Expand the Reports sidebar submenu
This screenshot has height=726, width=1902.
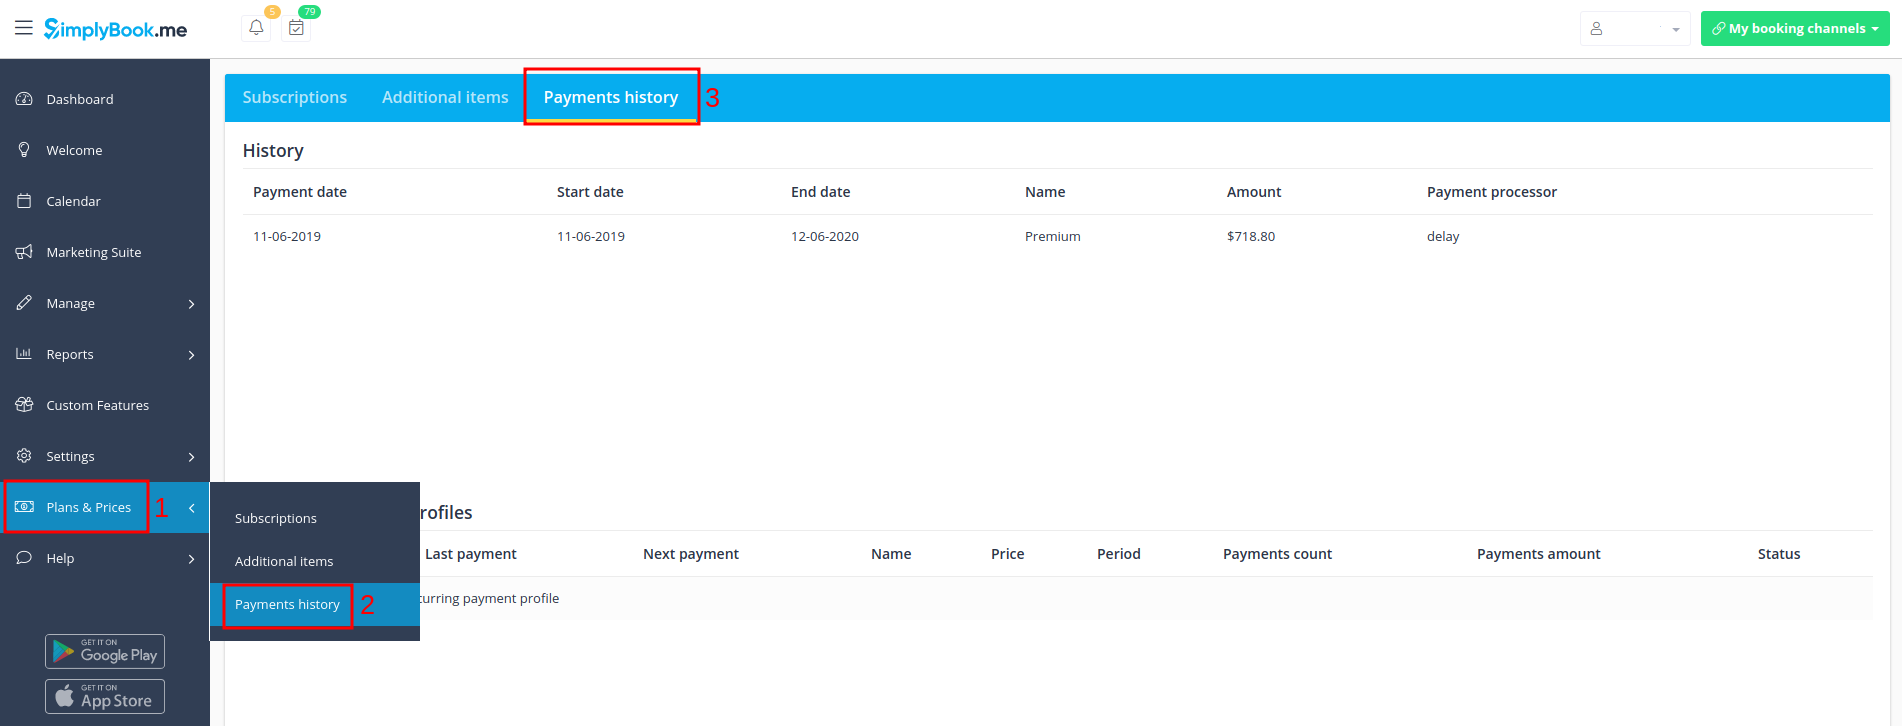(191, 355)
